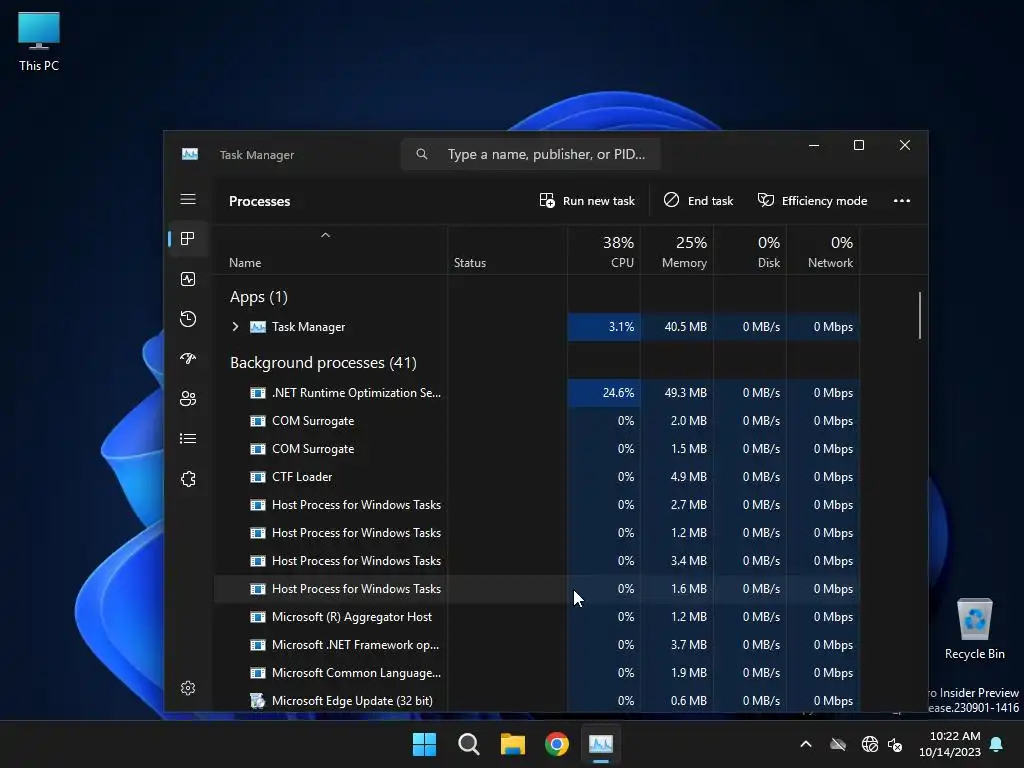This screenshot has height=768, width=1024.
Task: Click the CTF Loader process icon
Action: [x=258, y=477]
